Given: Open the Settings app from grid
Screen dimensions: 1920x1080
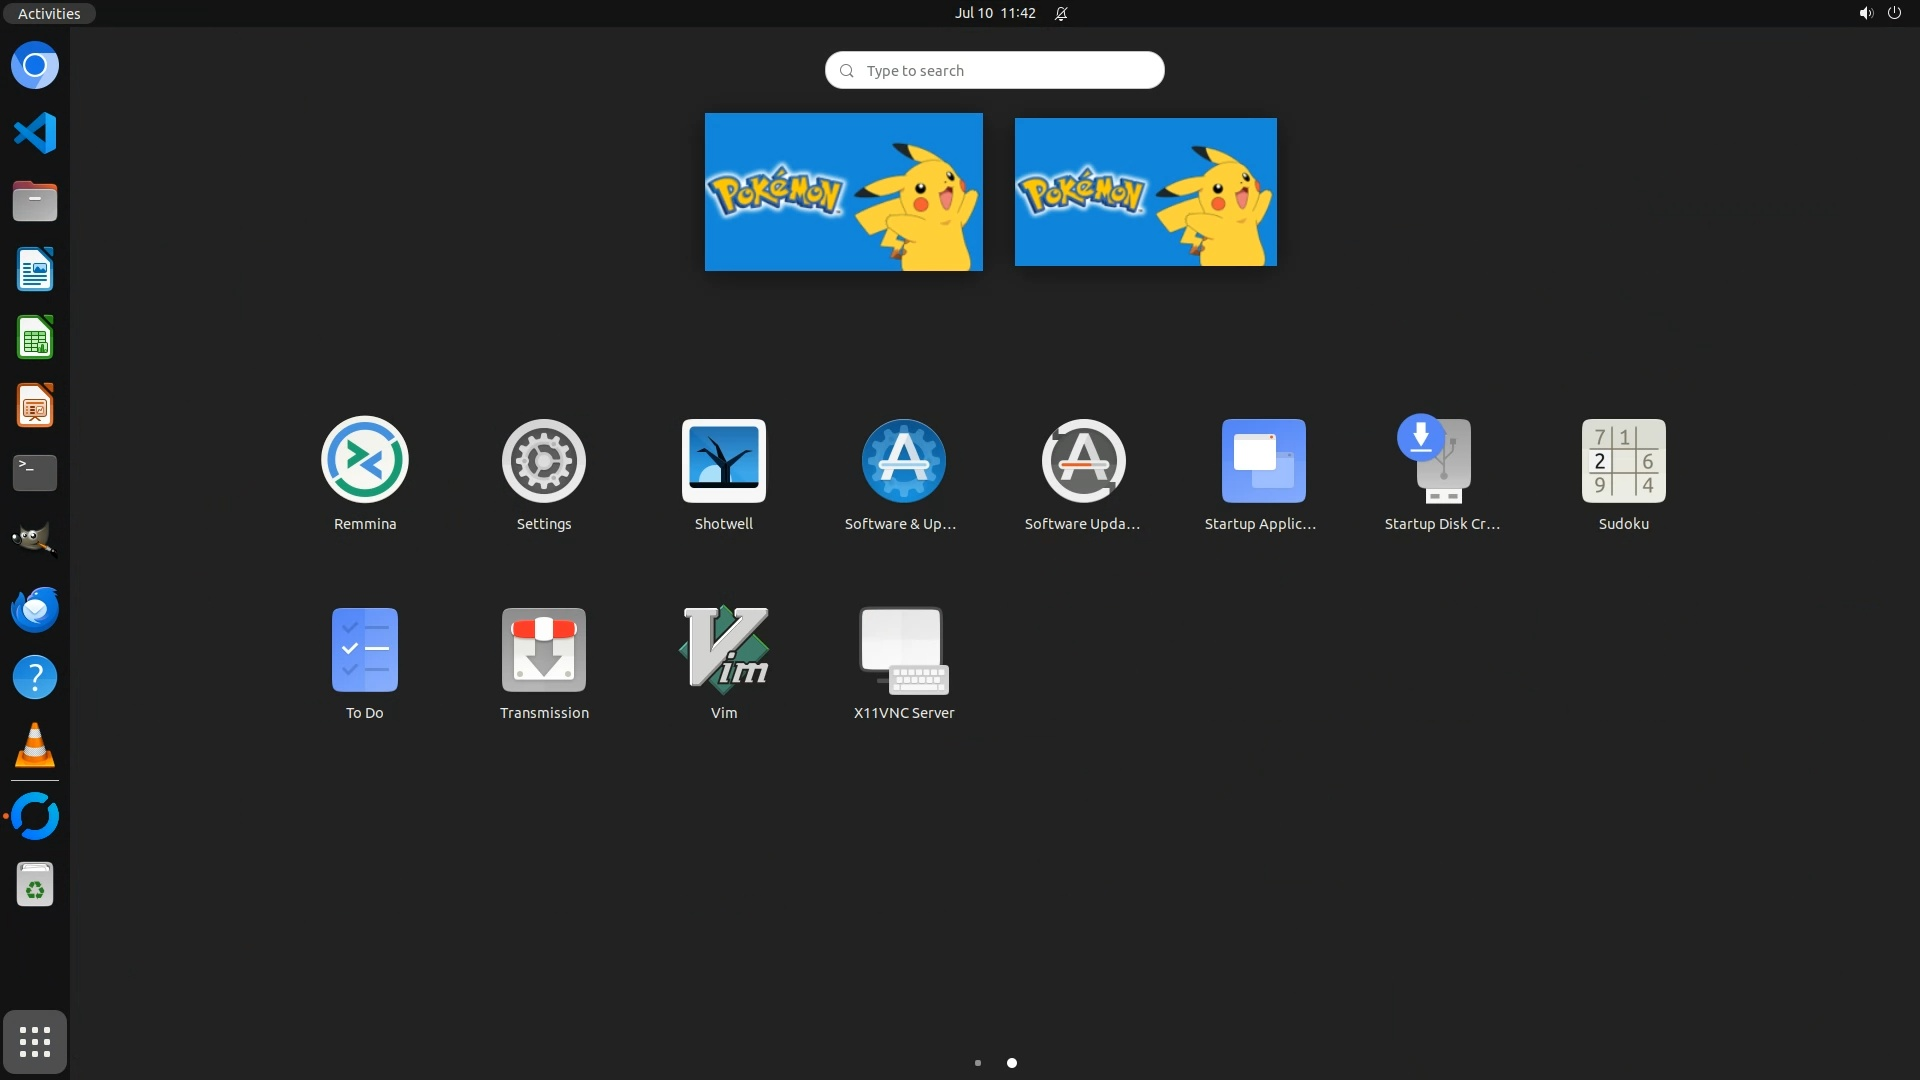Looking at the screenshot, I should coord(544,461).
